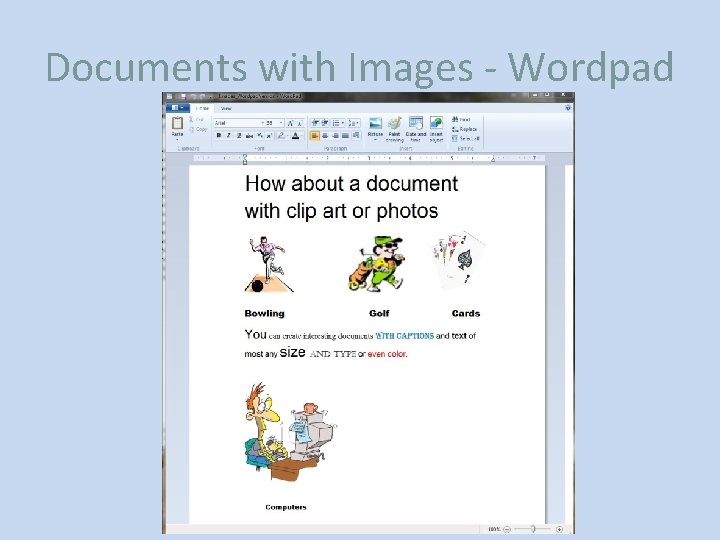Image resolution: width=720 pixels, height=540 pixels.
Task: Switch to the View ribbon tab
Action: (226, 108)
